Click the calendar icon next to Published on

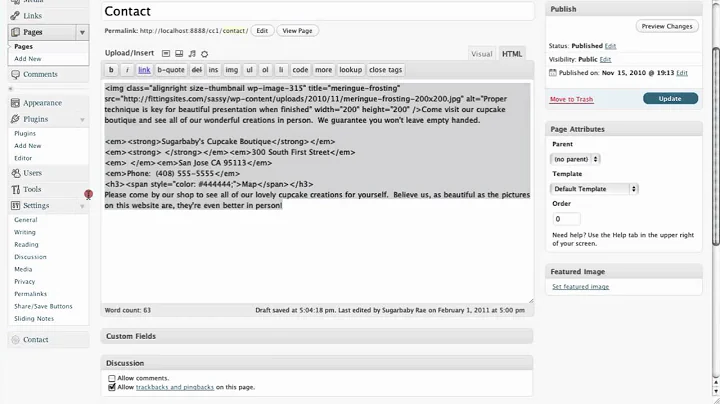tap(553, 73)
